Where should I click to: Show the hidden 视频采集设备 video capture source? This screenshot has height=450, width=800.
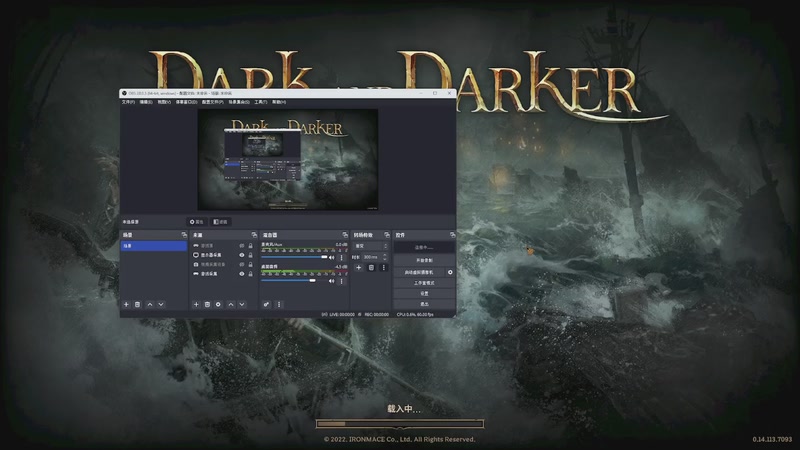tap(242, 265)
